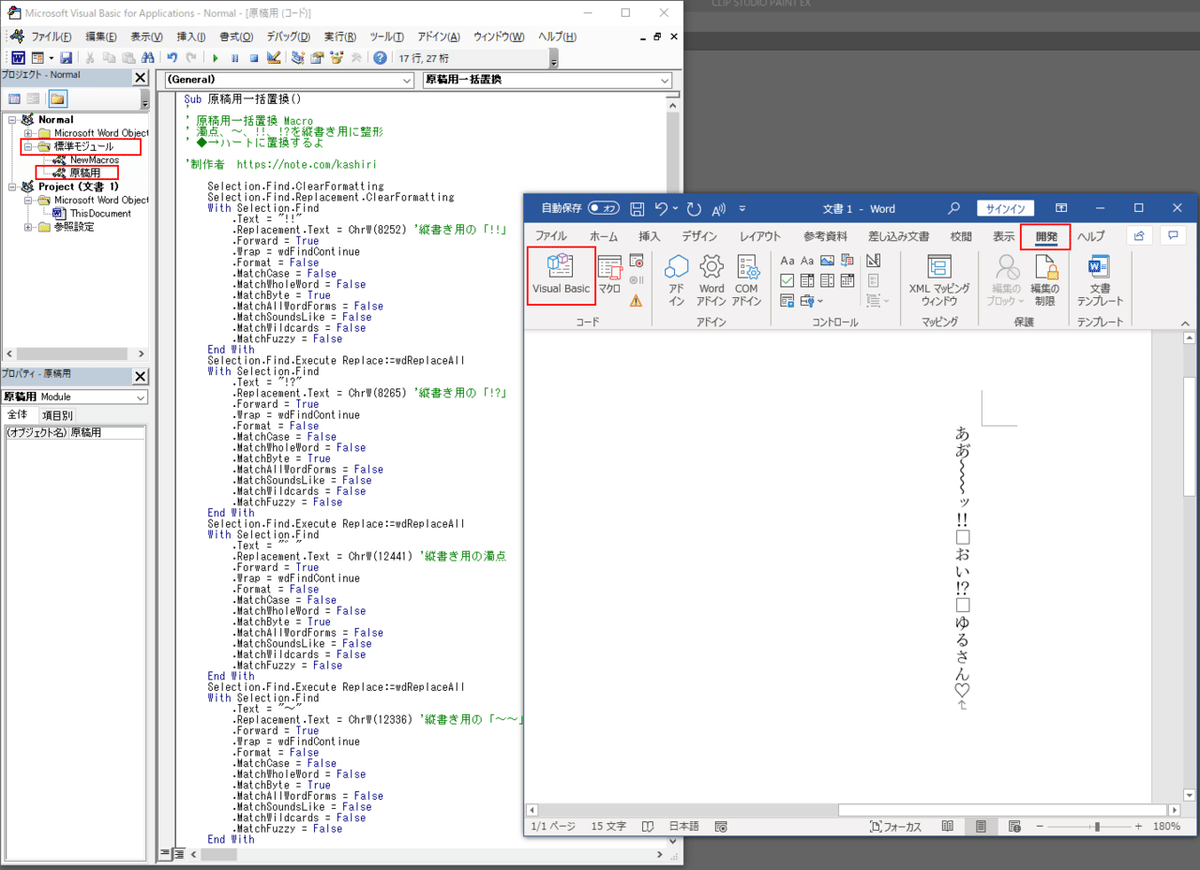Viewport: 1200px width, 870px height.
Task: Expand the 参照設定 folder node
Action: [28, 227]
